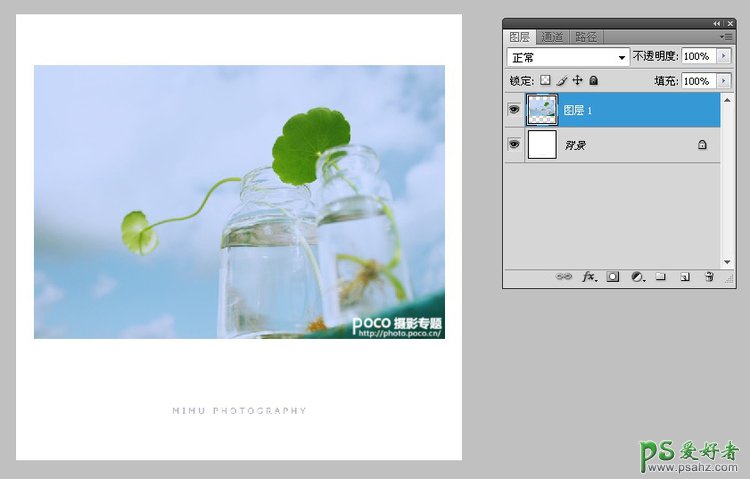Toggle lock position move icon
Viewport: 750px width, 479px height.
pyautogui.click(x=577, y=80)
